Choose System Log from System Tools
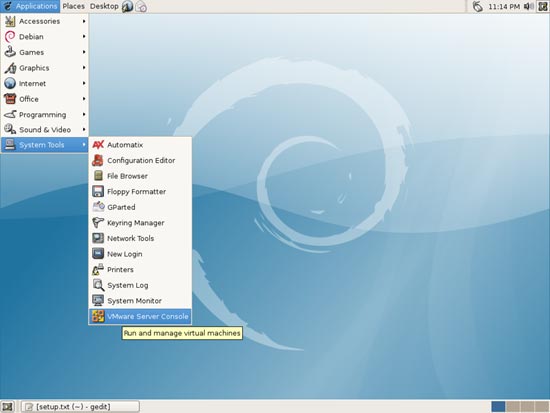 [140, 285]
